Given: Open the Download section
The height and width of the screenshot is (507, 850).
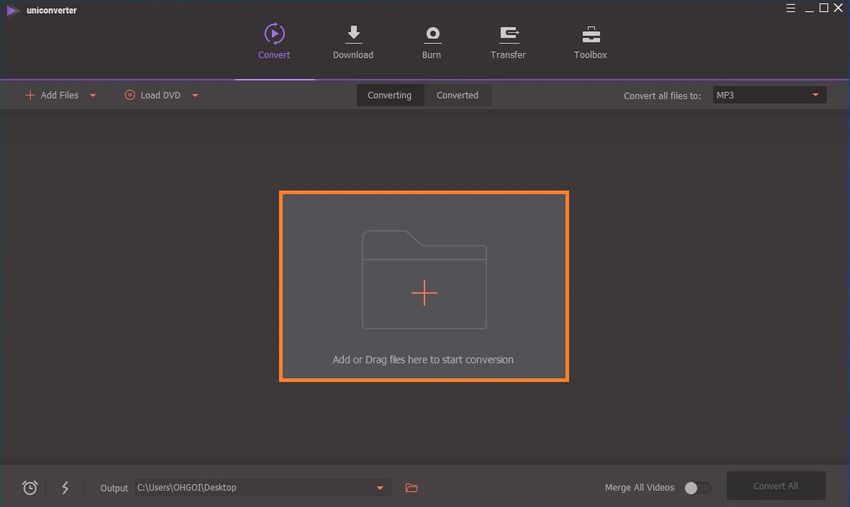Looking at the screenshot, I should [353, 42].
